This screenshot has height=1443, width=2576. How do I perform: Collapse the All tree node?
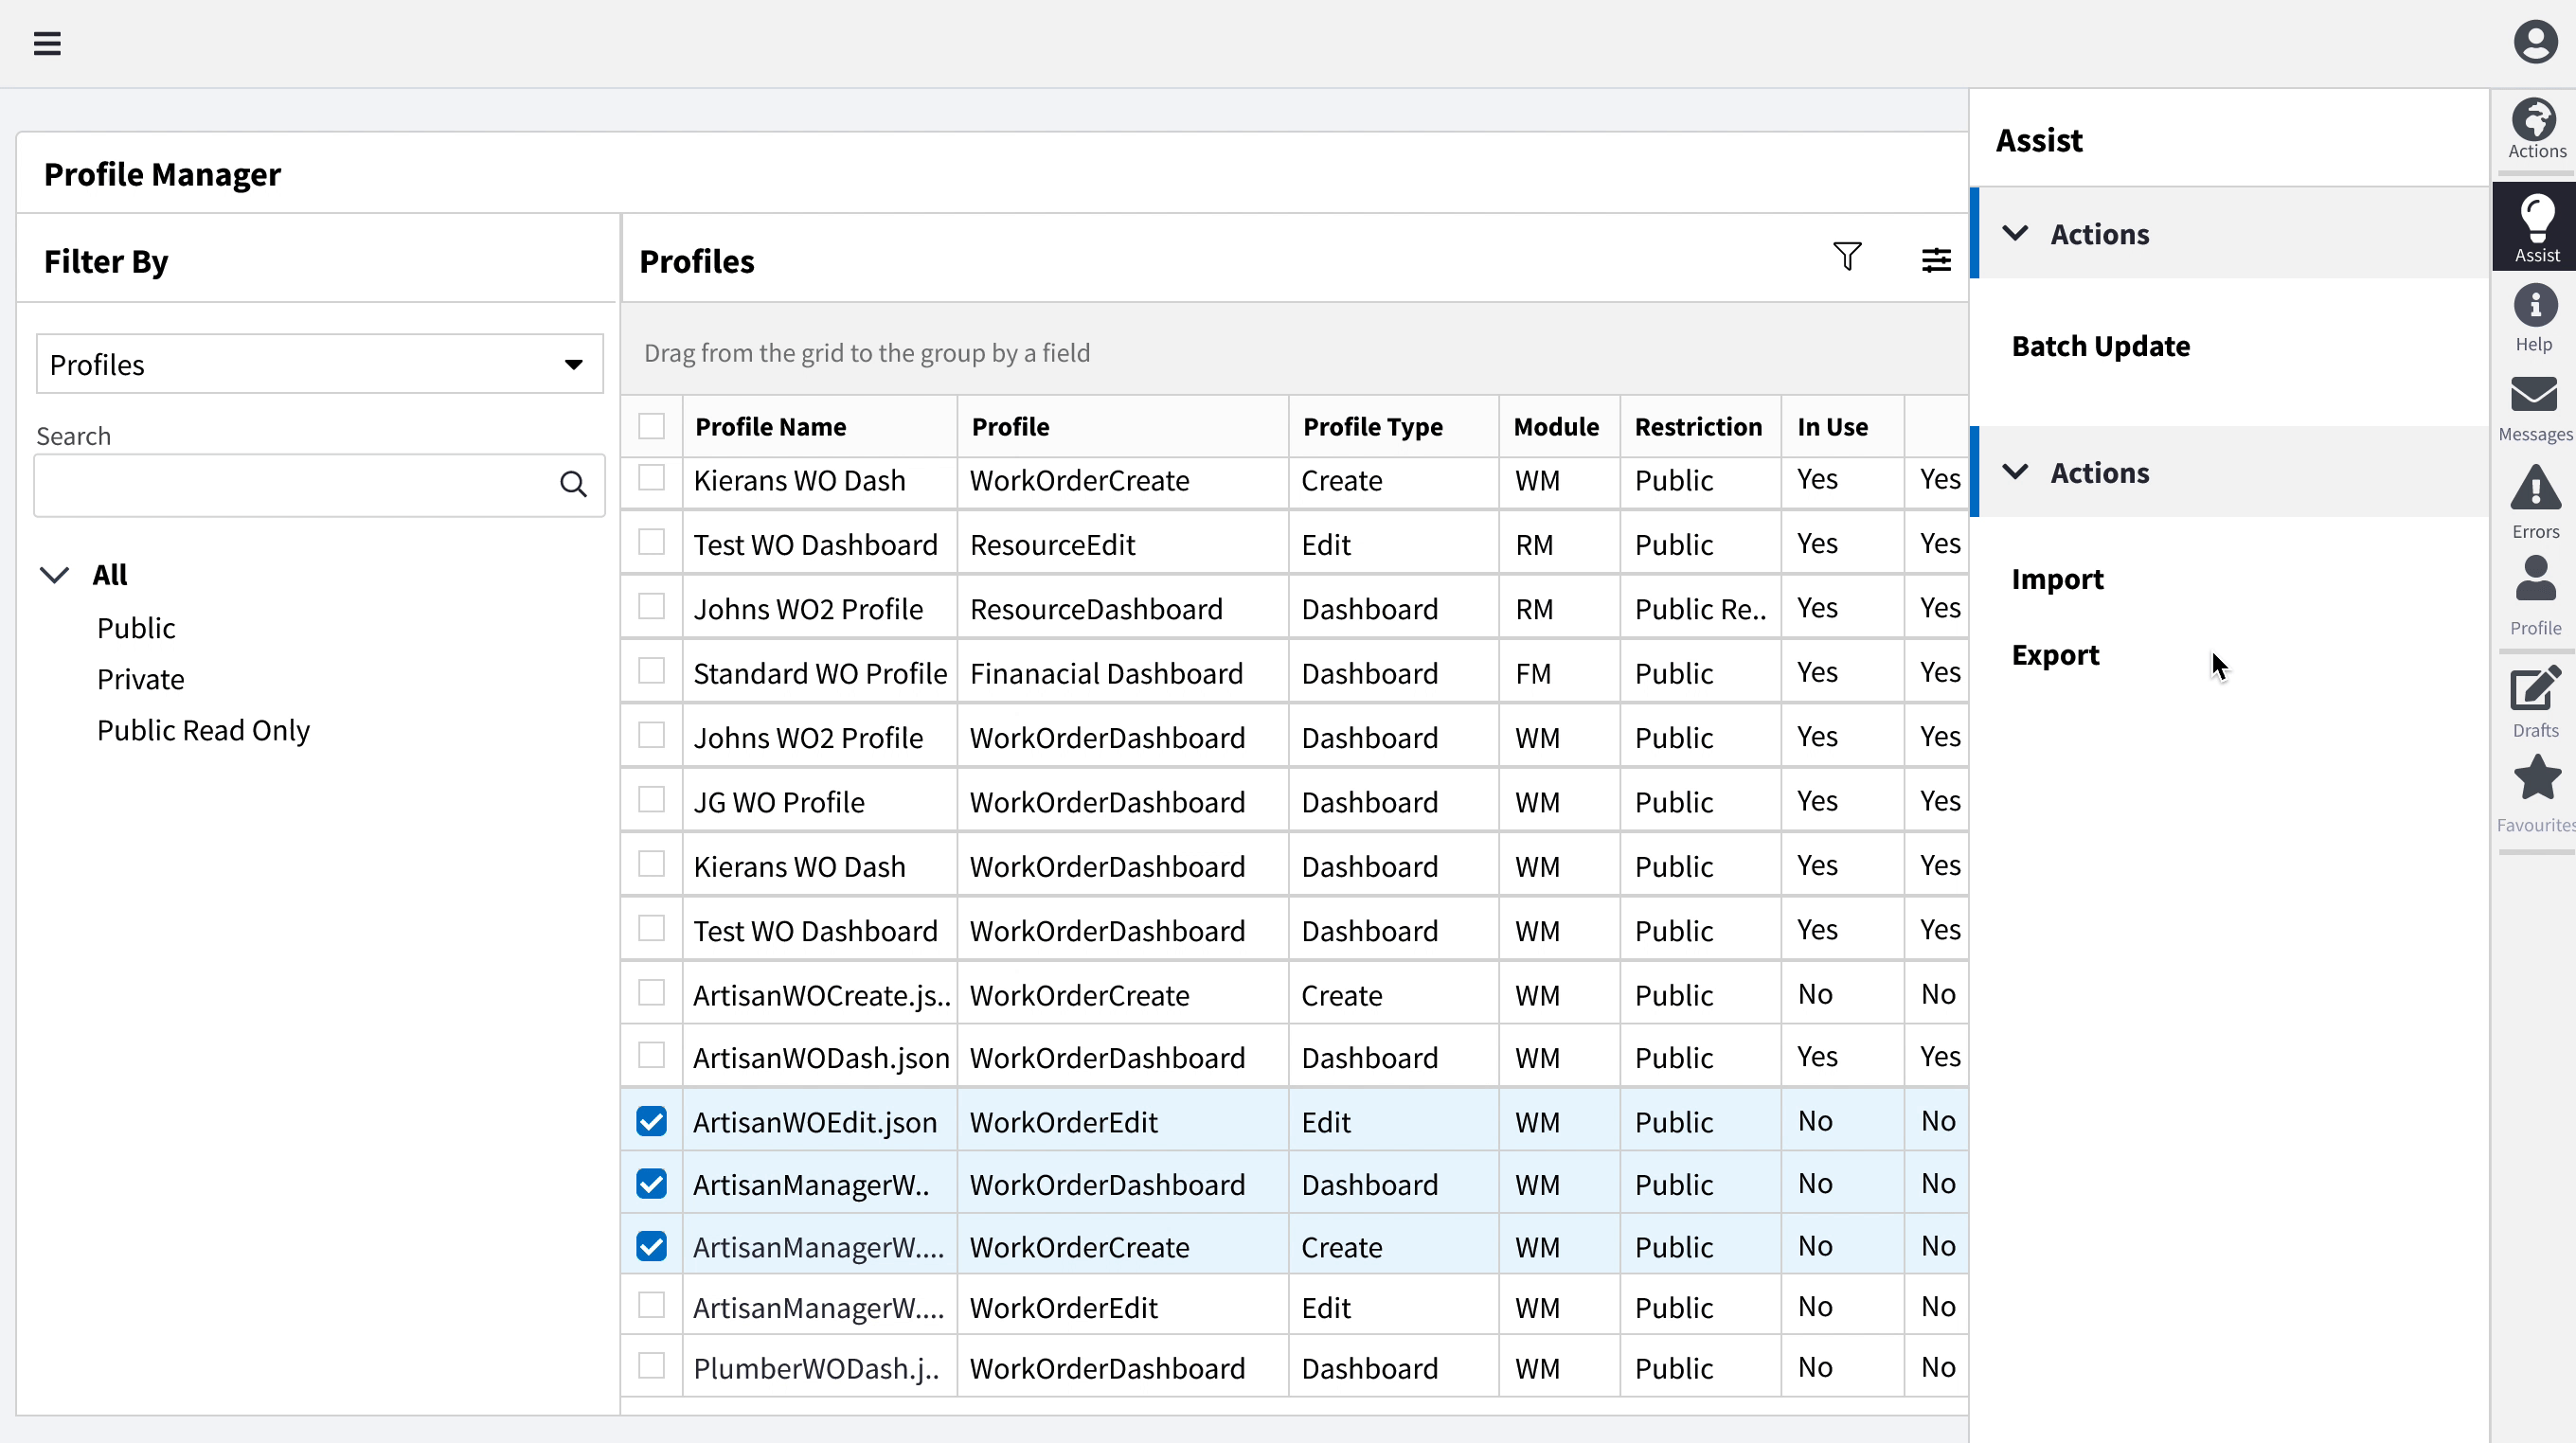pos(54,575)
